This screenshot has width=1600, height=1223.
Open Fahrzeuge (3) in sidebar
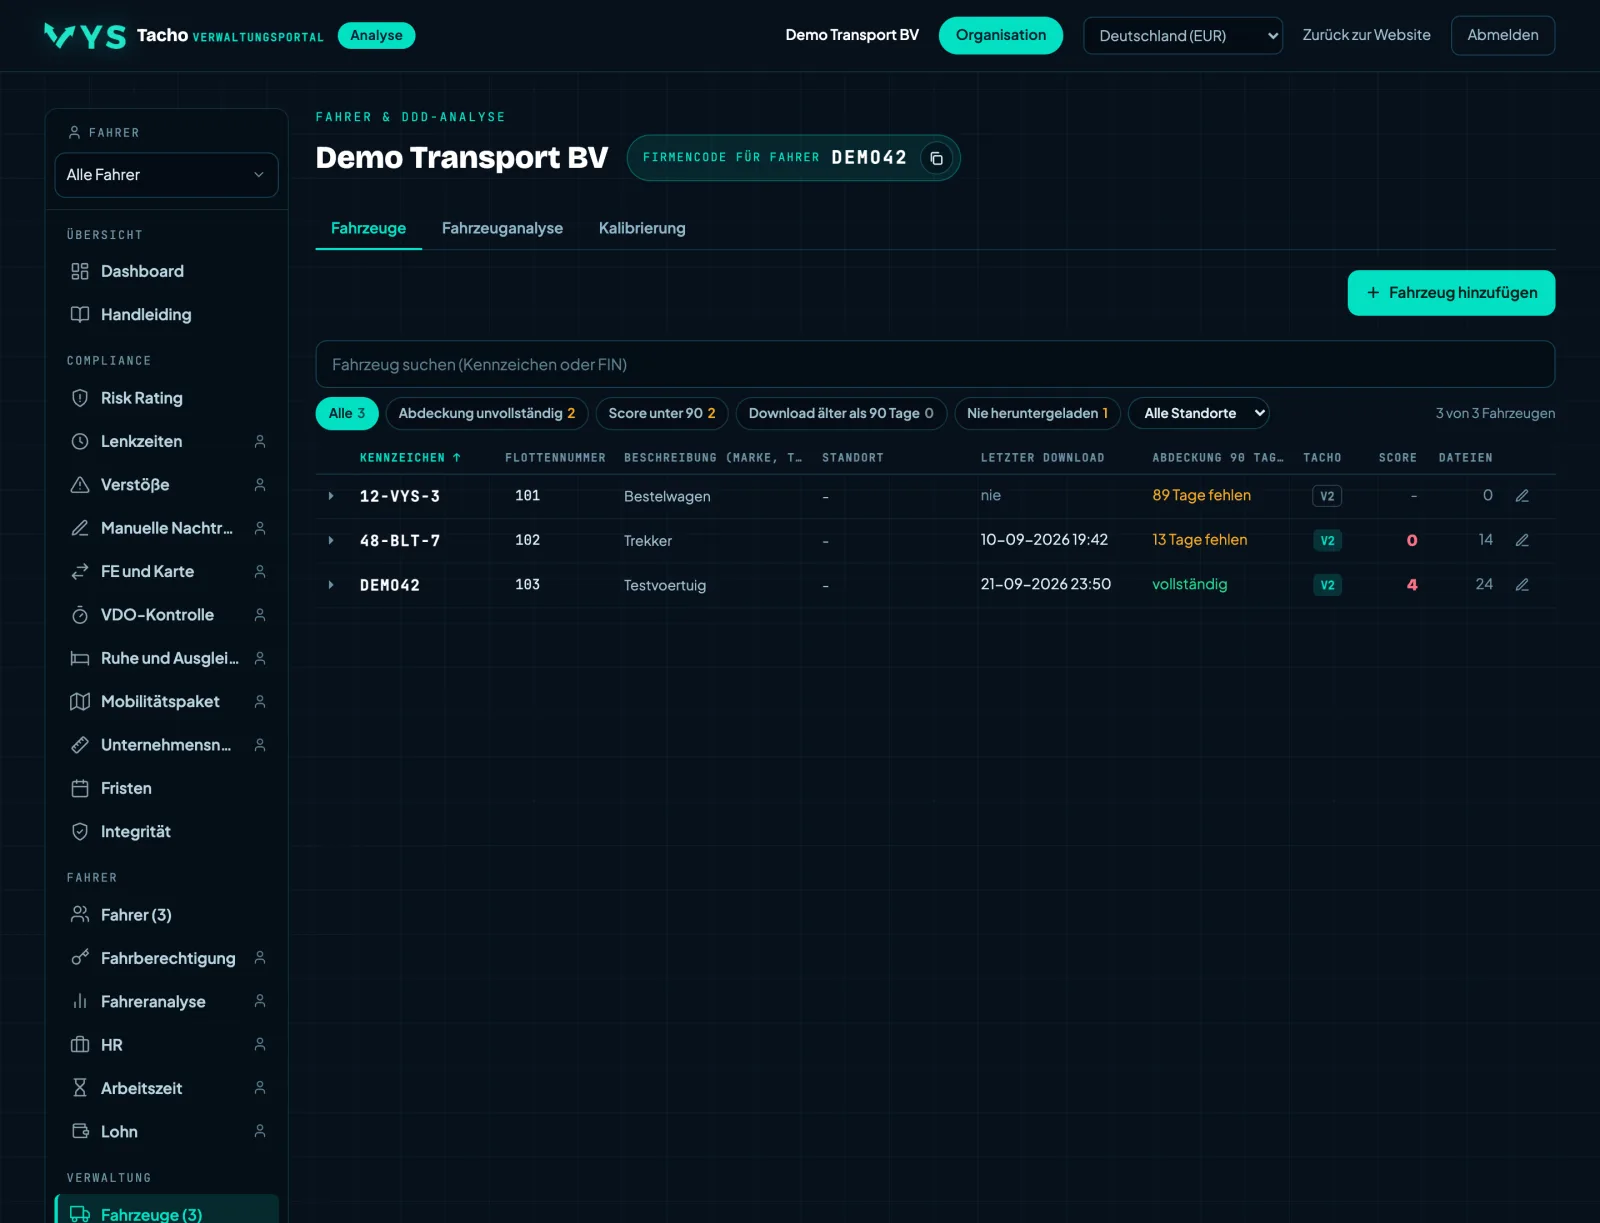point(166,1210)
